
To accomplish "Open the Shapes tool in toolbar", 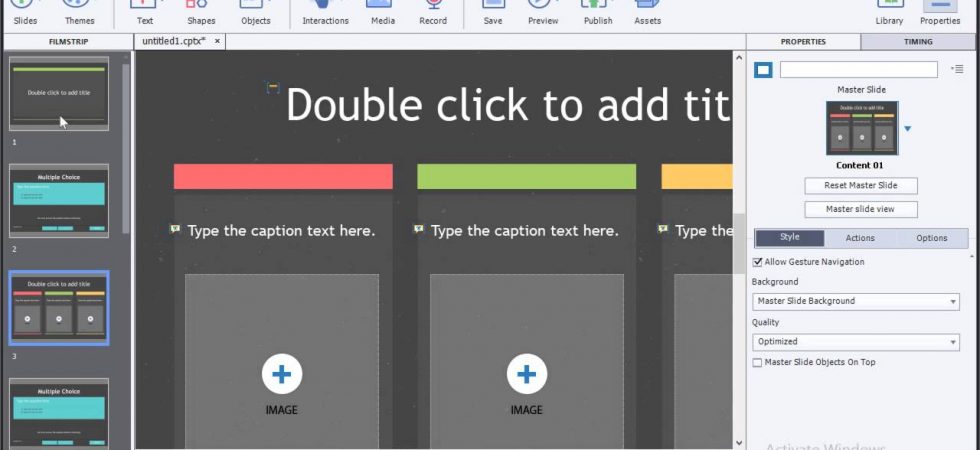I will pos(201,12).
